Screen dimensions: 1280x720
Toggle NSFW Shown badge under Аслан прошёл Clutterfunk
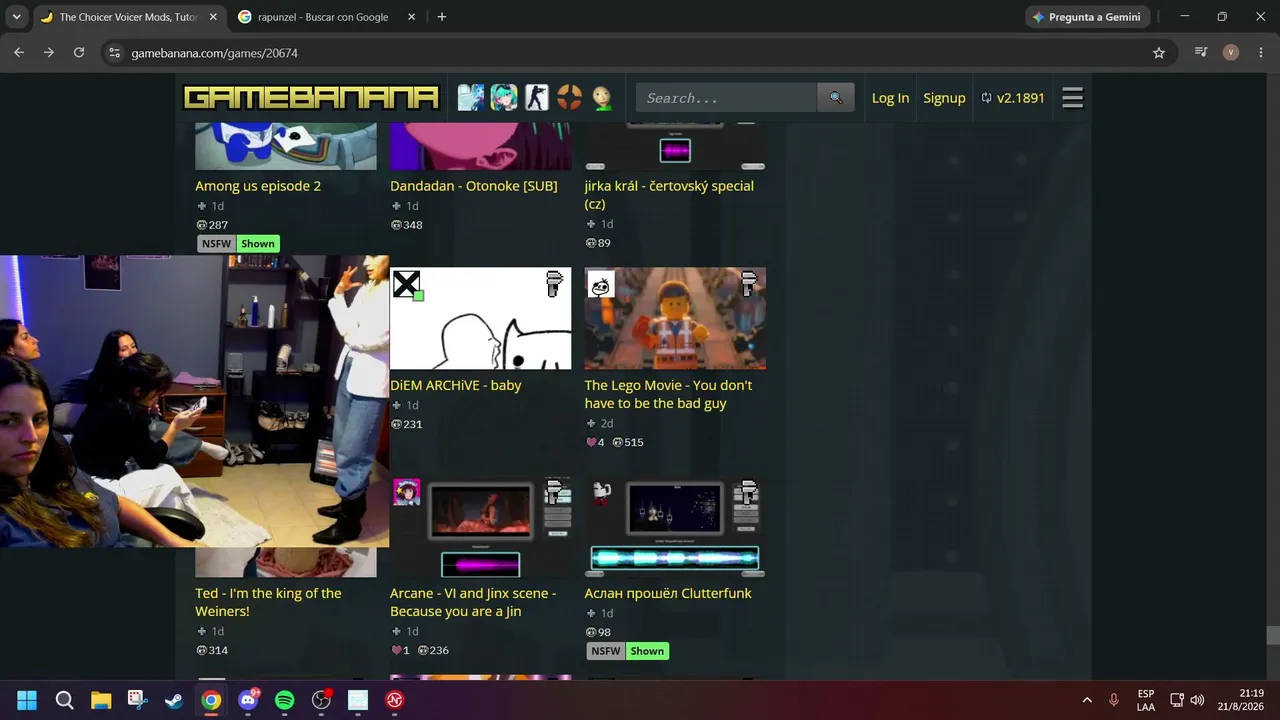[x=627, y=651]
